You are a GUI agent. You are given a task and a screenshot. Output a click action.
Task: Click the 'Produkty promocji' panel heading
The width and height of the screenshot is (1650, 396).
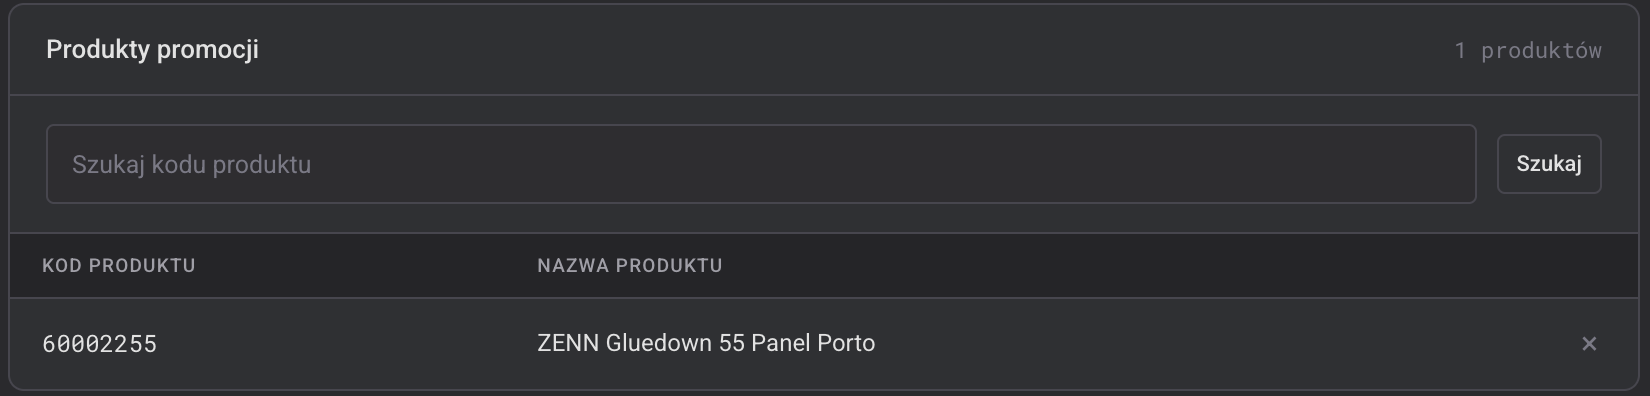point(152,50)
